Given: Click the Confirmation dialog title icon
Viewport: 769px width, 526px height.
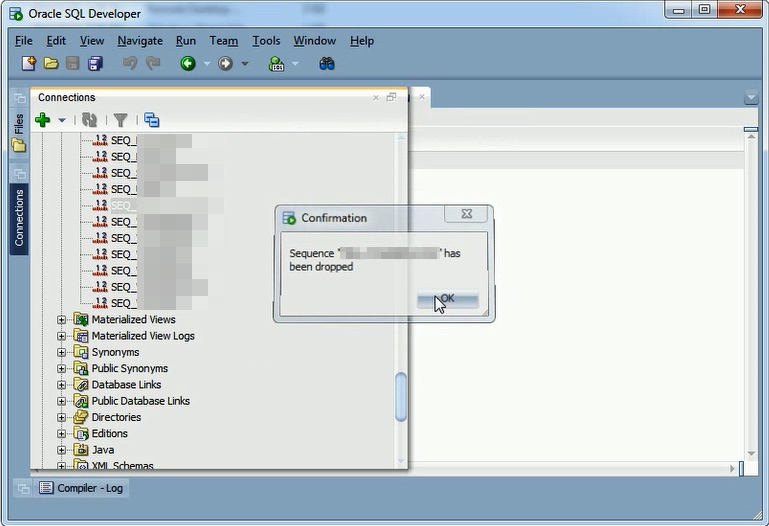Looking at the screenshot, I should (x=289, y=218).
